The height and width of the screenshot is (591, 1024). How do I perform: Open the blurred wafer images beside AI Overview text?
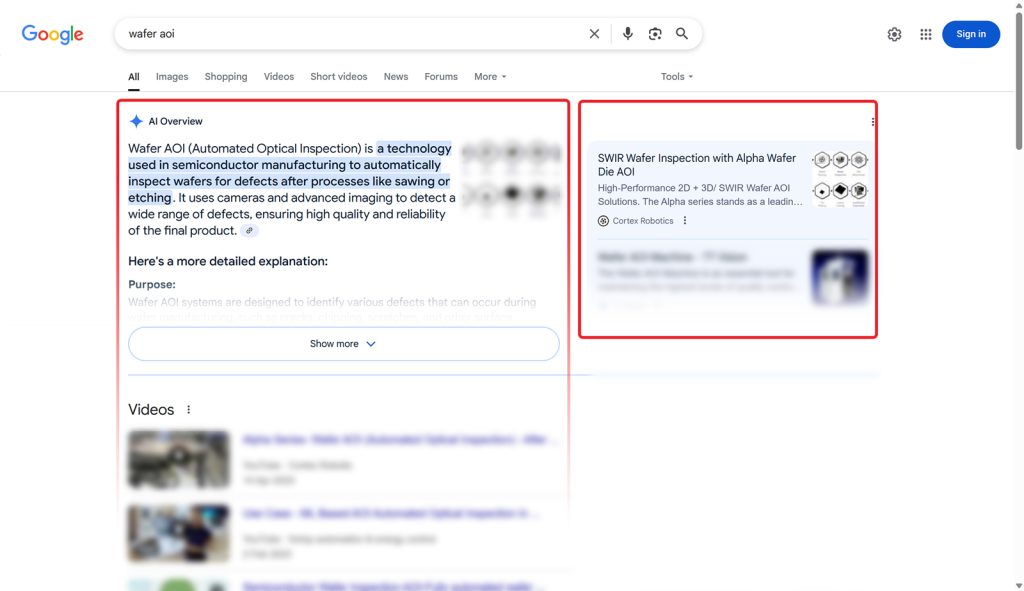coord(511,179)
